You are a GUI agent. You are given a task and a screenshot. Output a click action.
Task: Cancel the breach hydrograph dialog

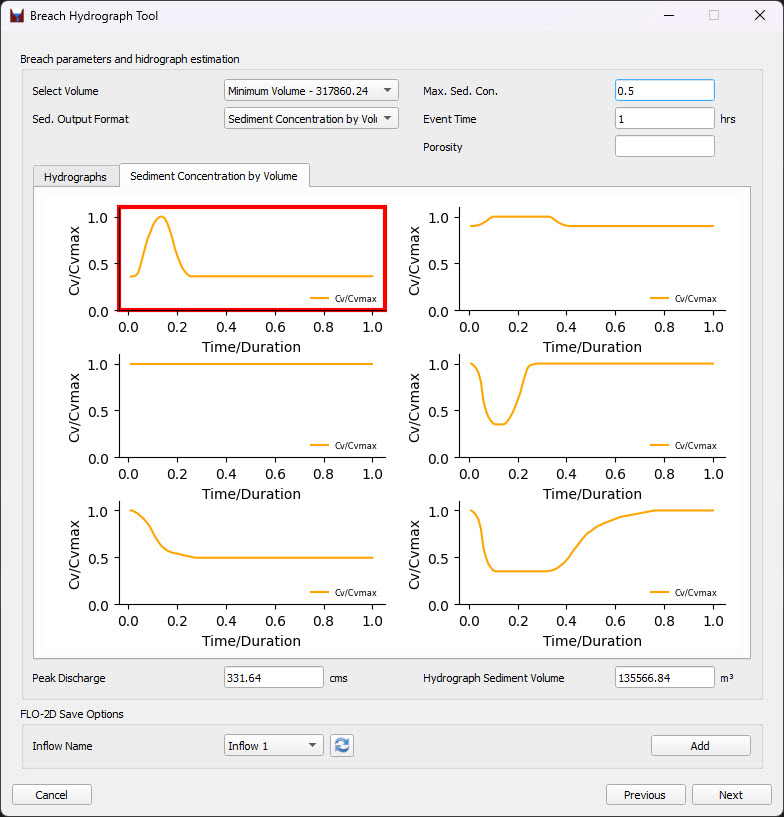point(52,795)
